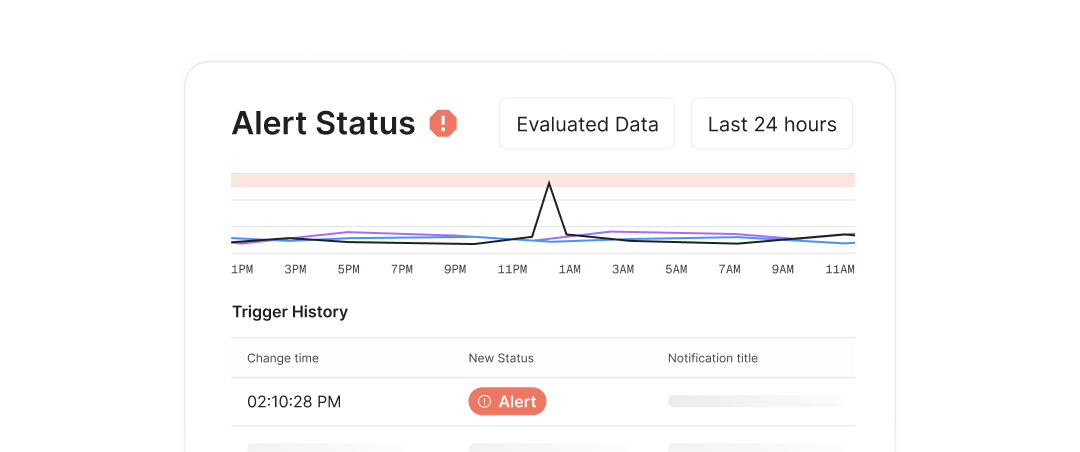
Task: Click the 11PM axis label
Action: 512,269
